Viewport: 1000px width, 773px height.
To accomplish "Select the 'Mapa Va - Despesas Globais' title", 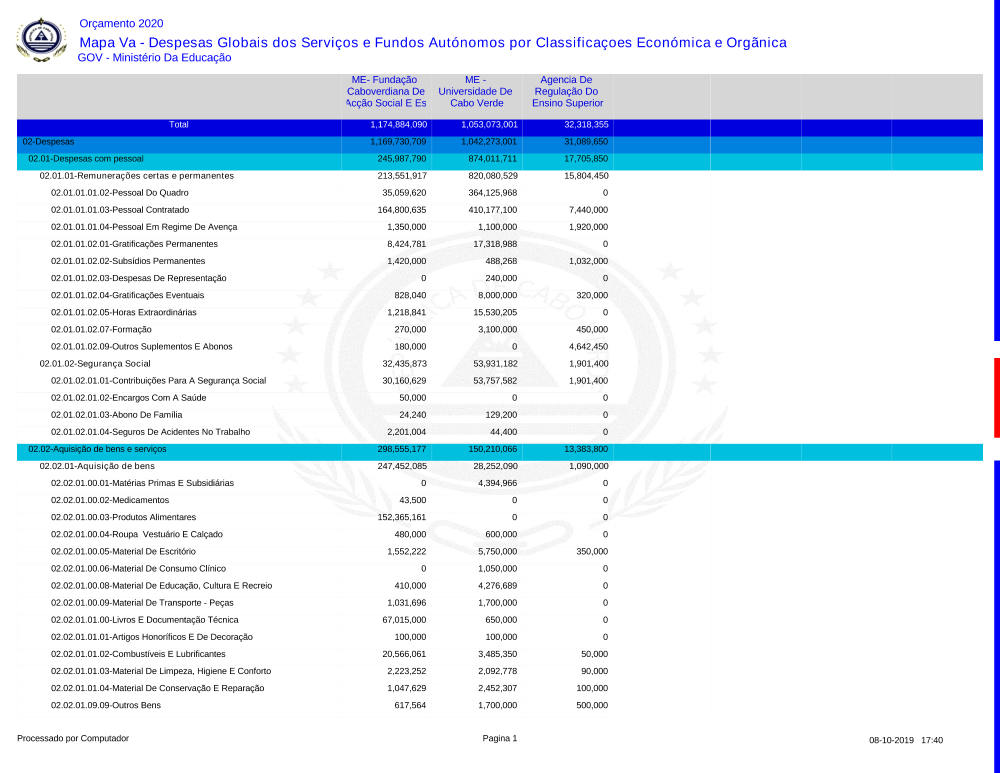I will [x=432, y=43].
